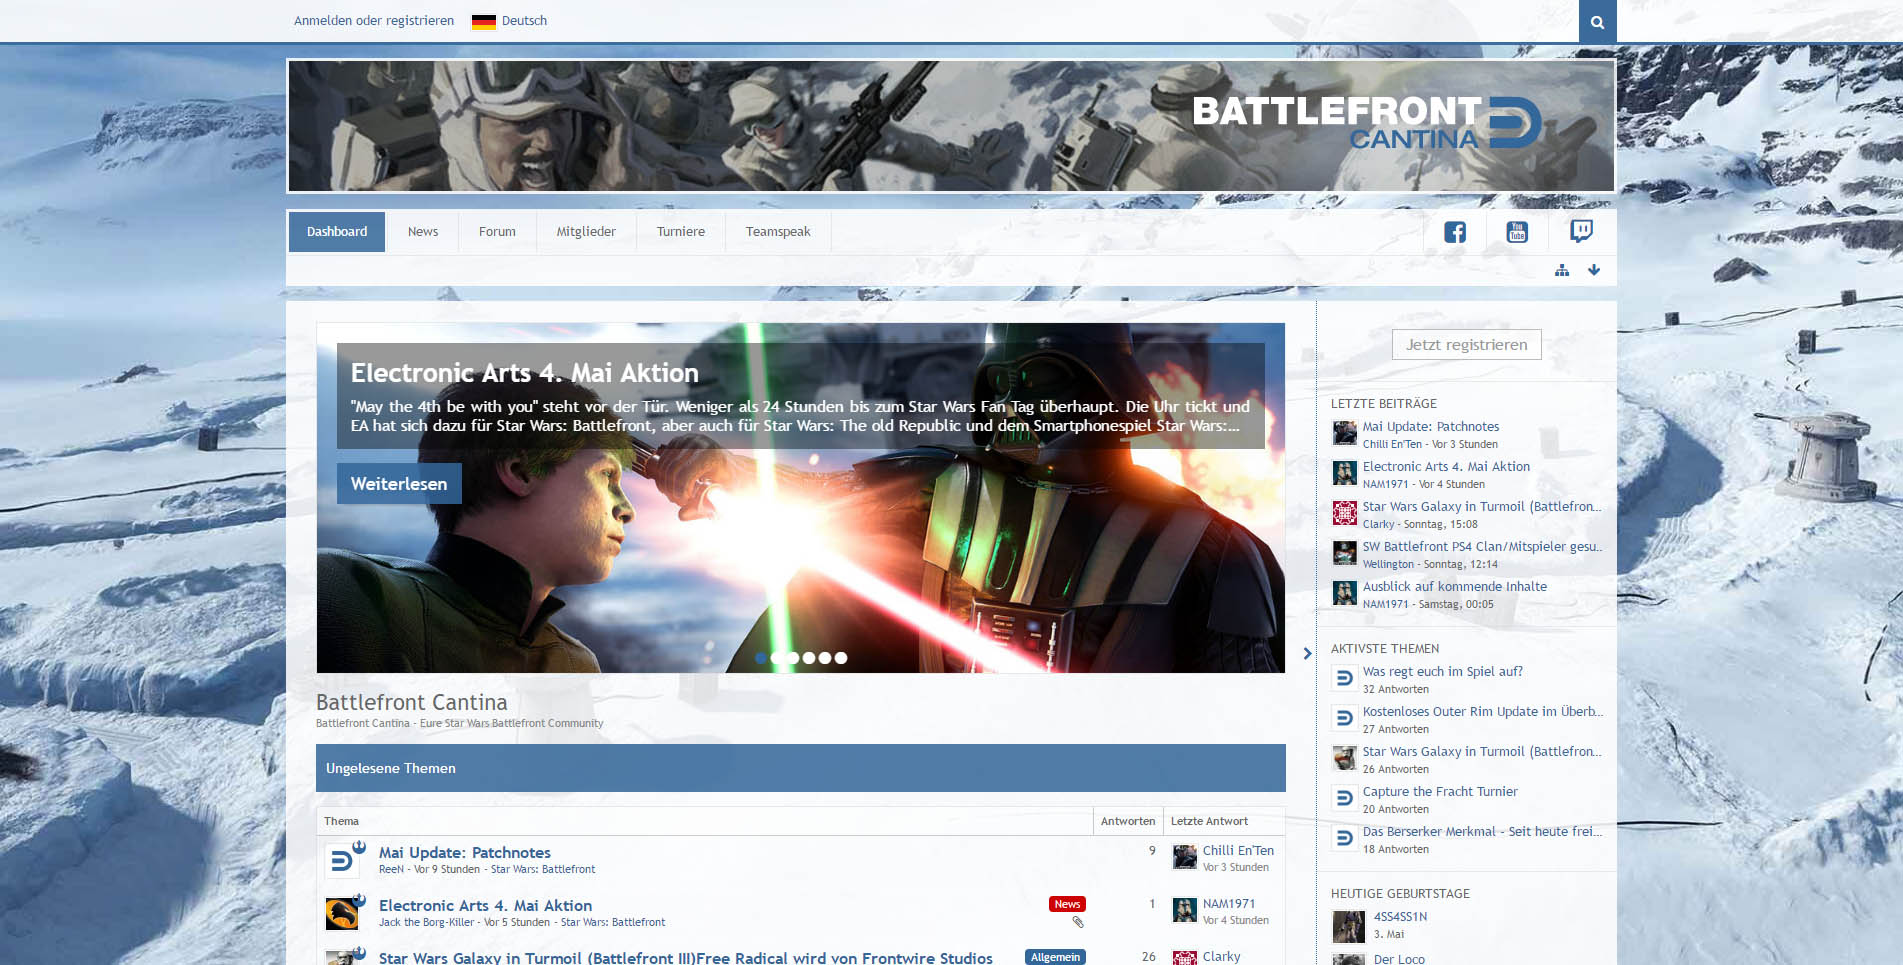The height and width of the screenshot is (965, 1903).
Task: Click 'Jack the Borg-Killer' author name
Action: tap(427, 922)
